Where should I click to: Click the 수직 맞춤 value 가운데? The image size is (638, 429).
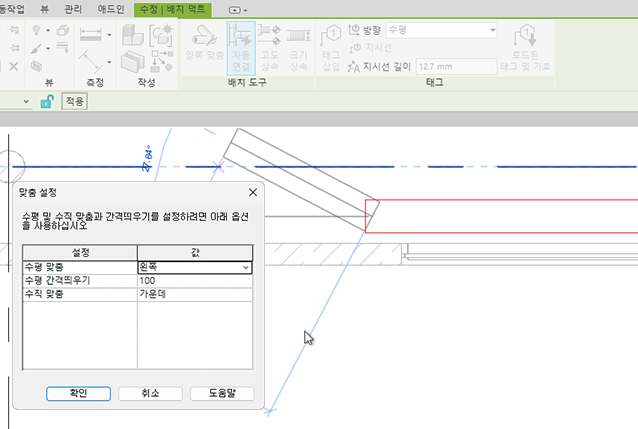coord(195,294)
